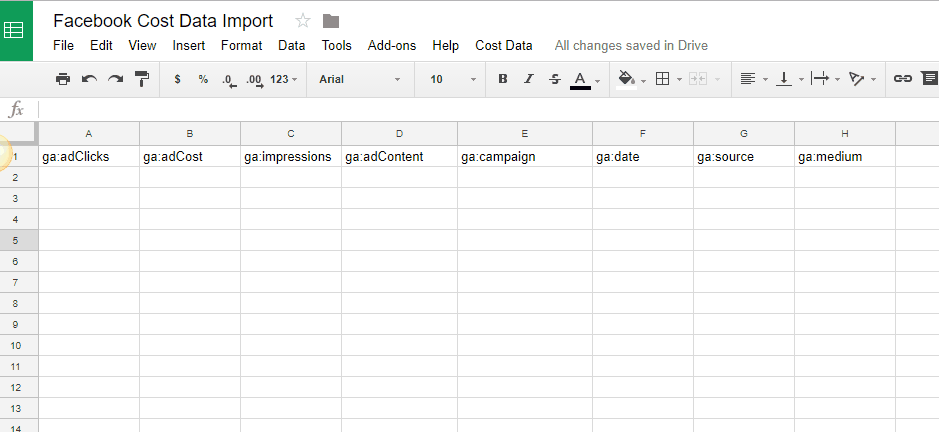Open the text color picker
The image size is (939, 432).
580,80
